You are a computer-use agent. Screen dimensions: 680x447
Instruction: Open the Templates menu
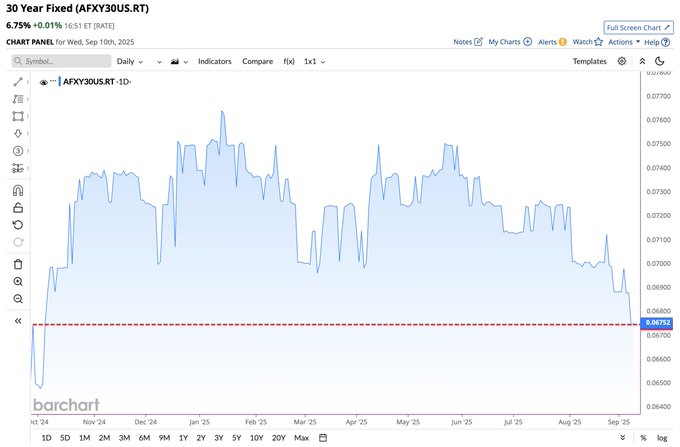(x=589, y=61)
